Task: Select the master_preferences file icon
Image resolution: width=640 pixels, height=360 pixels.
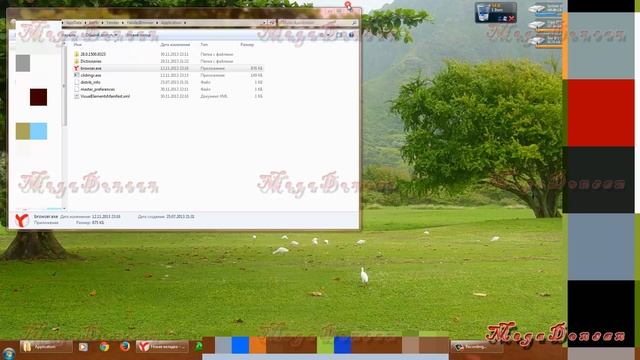Action: [x=76, y=89]
